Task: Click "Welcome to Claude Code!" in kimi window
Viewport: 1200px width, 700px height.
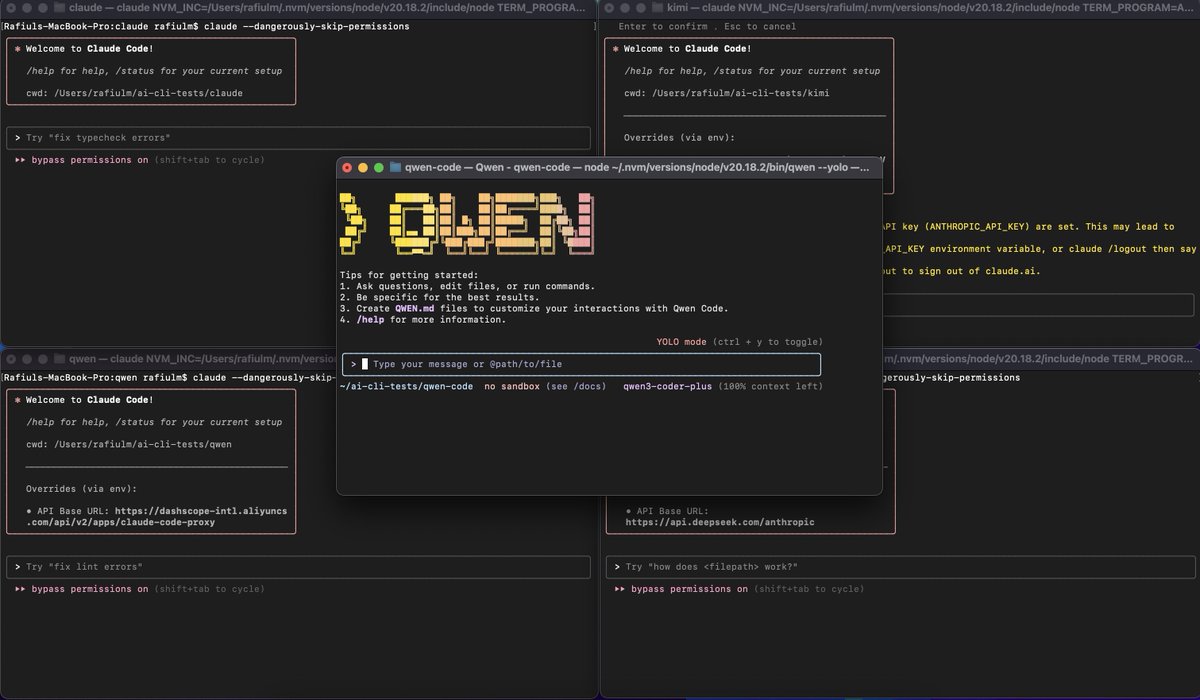Action: tap(688, 49)
